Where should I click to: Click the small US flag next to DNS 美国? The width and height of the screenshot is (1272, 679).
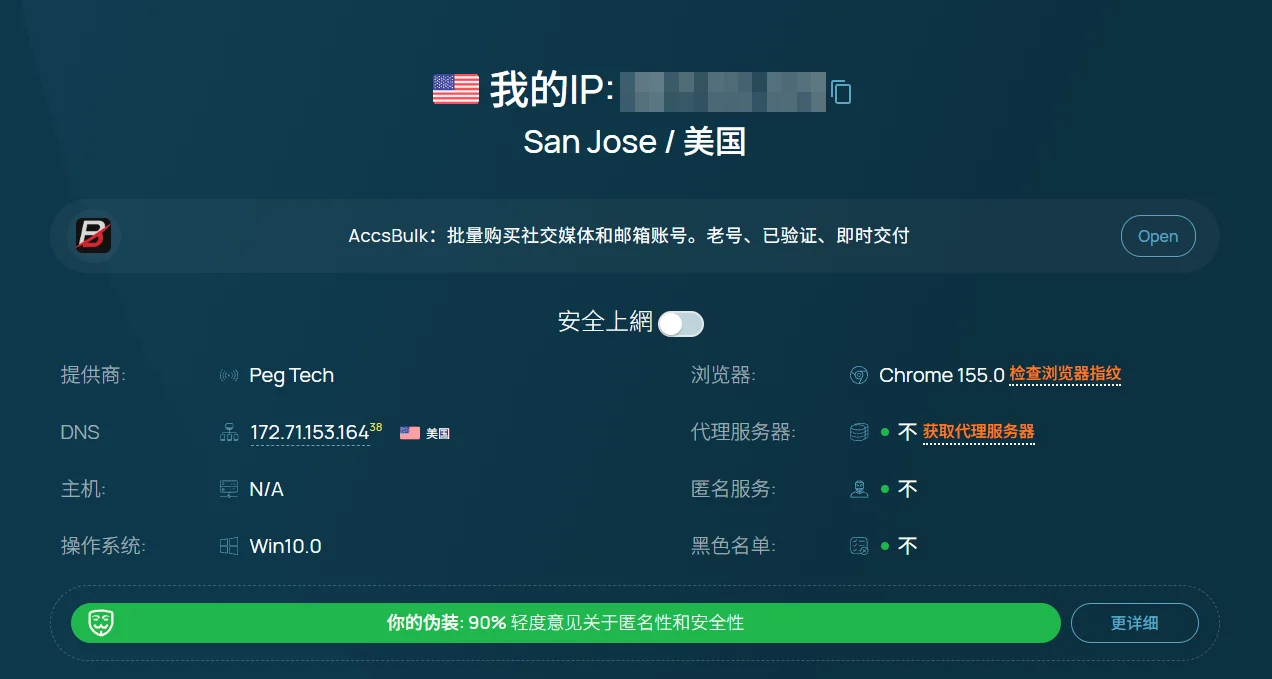tap(410, 433)
